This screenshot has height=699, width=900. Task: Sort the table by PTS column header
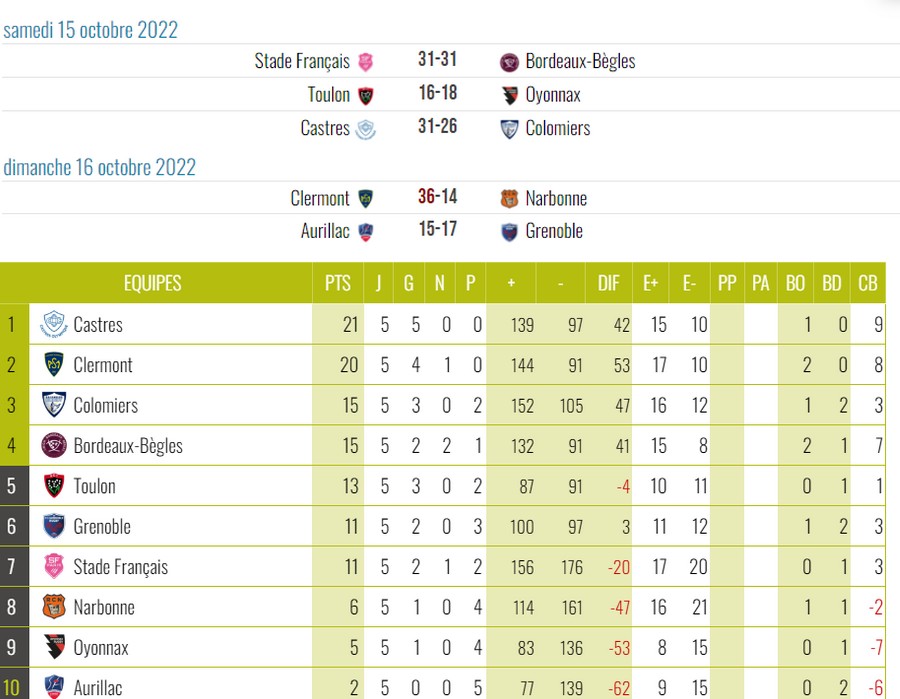point(338,283)
